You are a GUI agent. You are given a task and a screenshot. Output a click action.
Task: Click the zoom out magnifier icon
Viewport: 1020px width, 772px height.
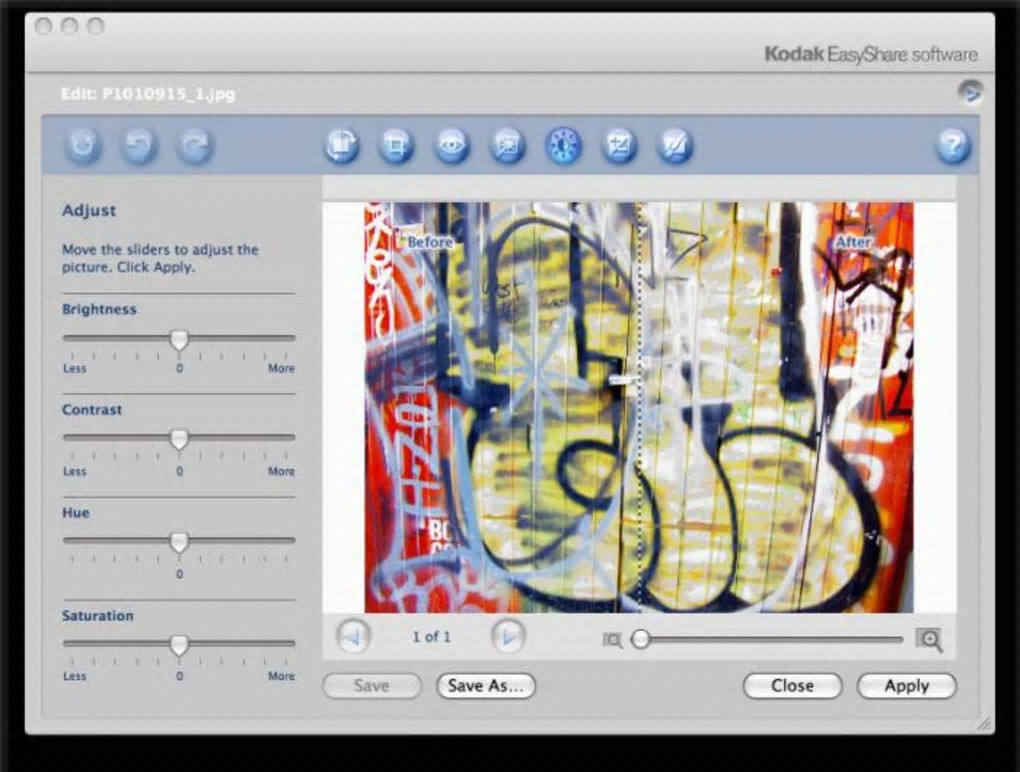(612, 640)
